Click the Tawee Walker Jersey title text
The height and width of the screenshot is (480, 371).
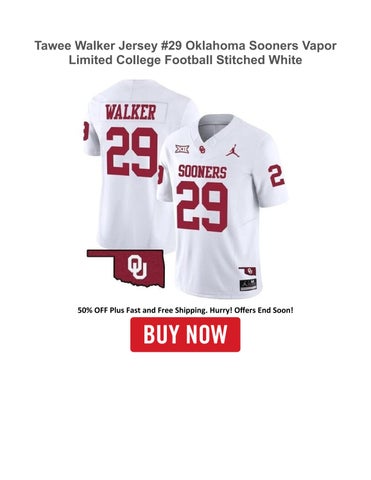[x=185, y=53]
